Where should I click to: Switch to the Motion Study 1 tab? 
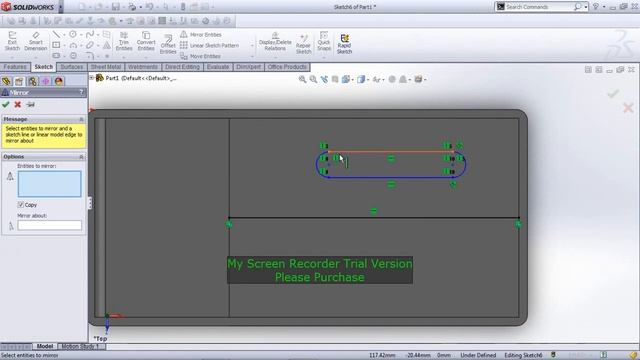[x=80, y=346]
